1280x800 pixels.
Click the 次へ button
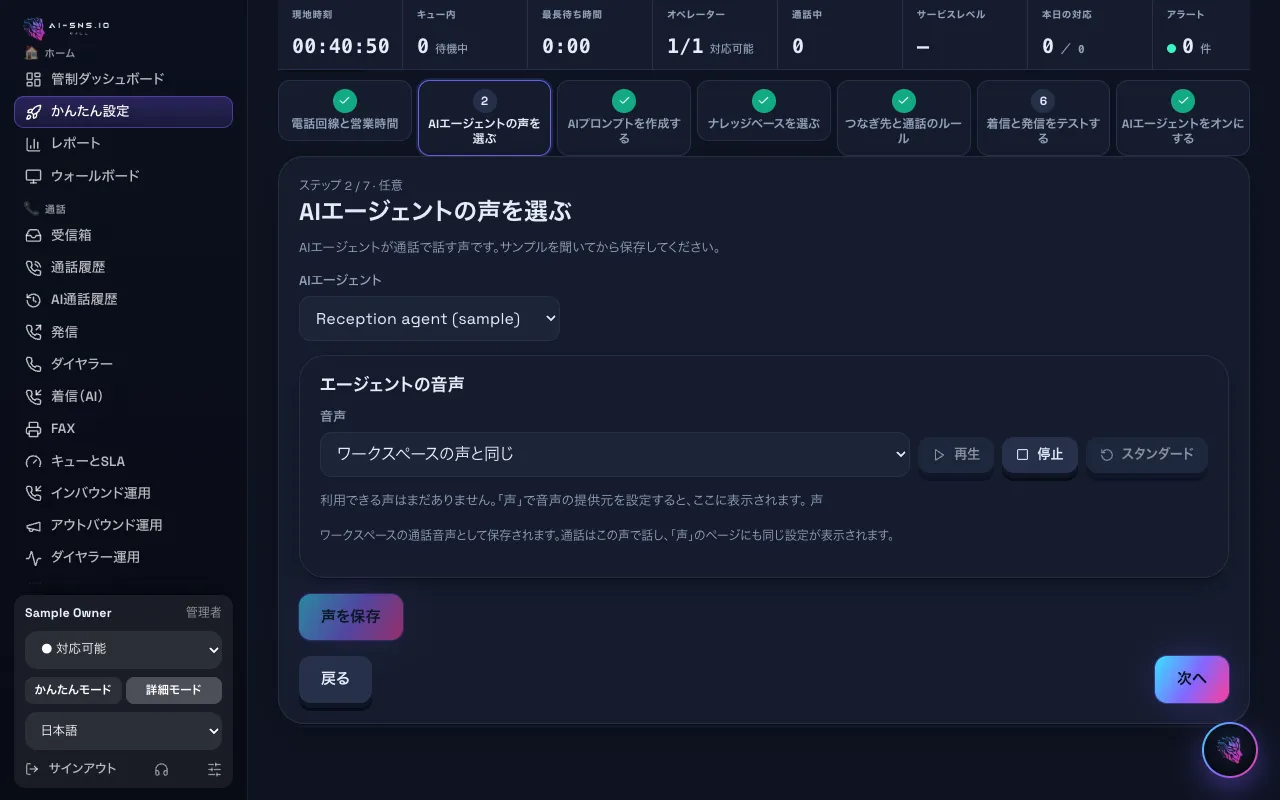1192,679
